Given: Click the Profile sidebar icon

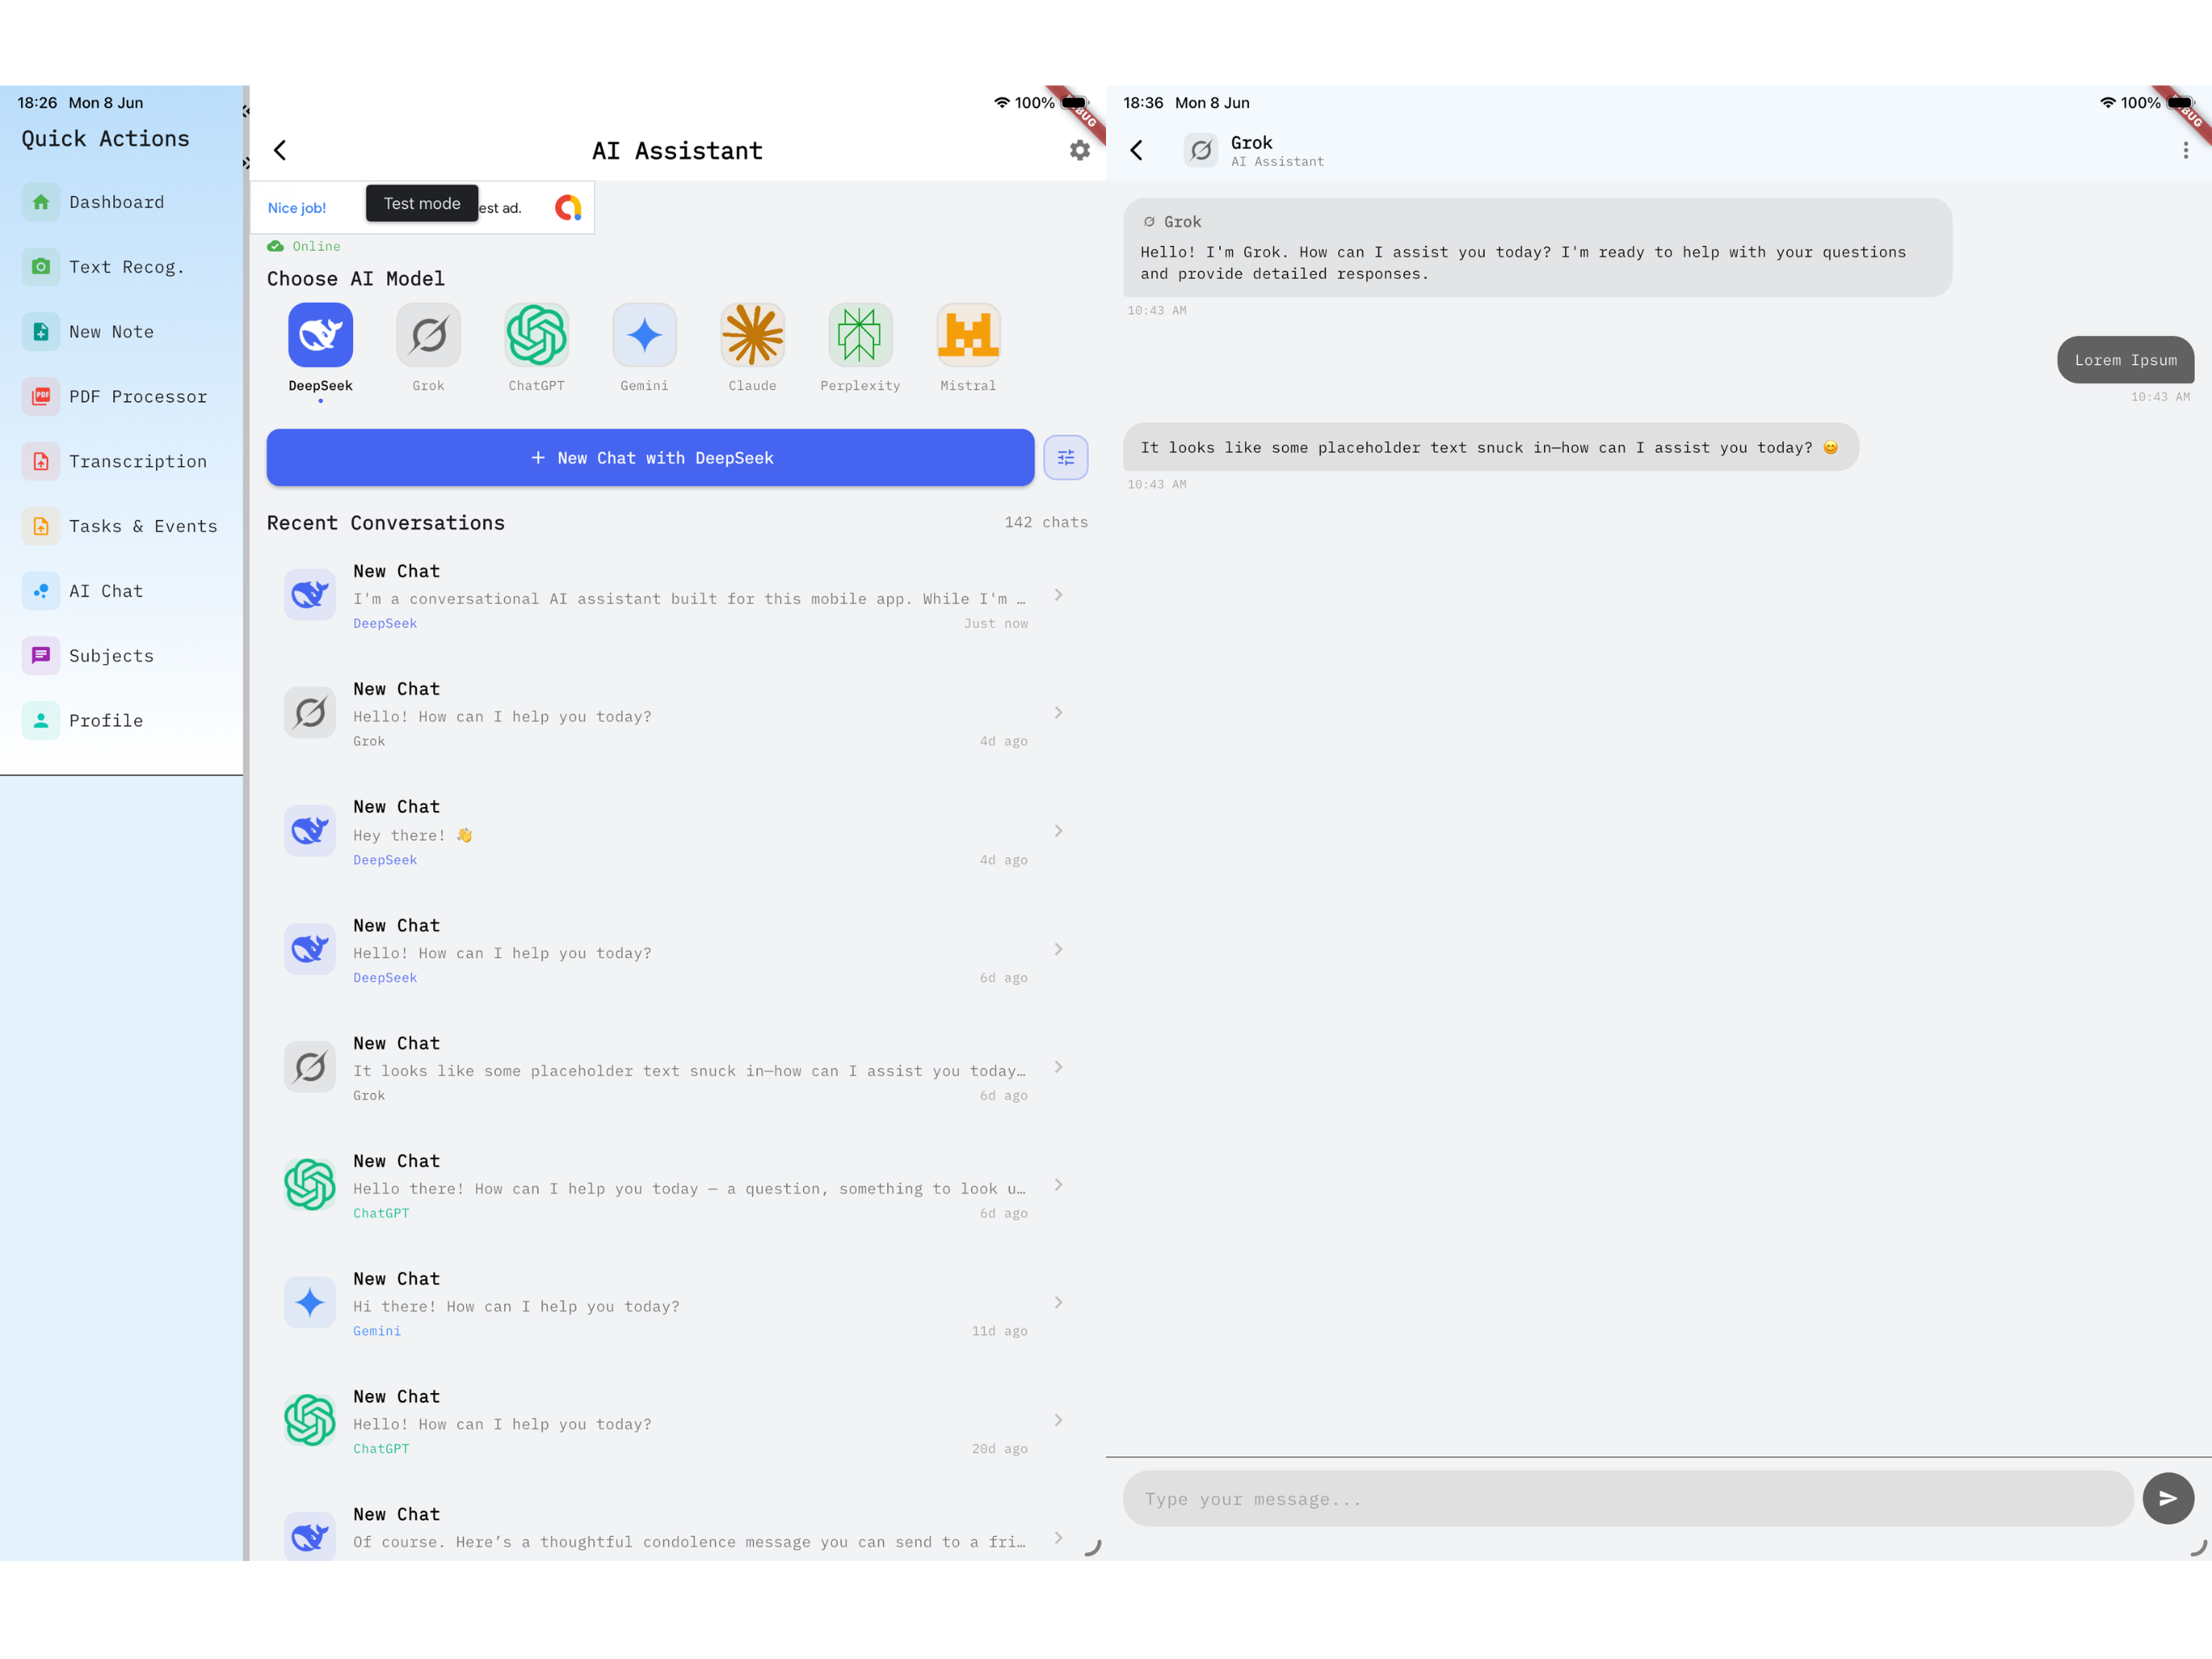Looking at the screenshot, I should pyautogui.click(x=41, y=720).
